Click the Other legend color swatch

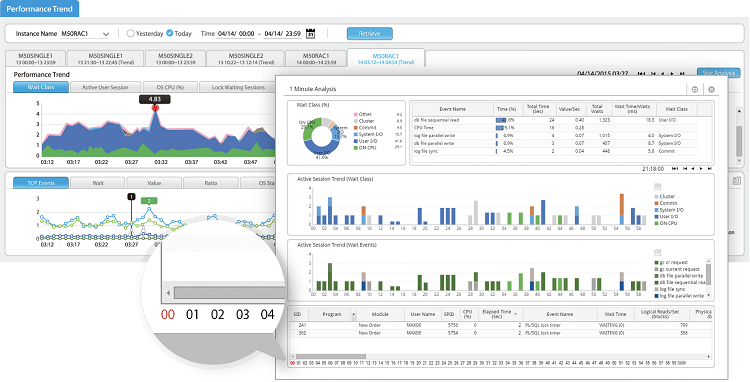tap(355, 115)
